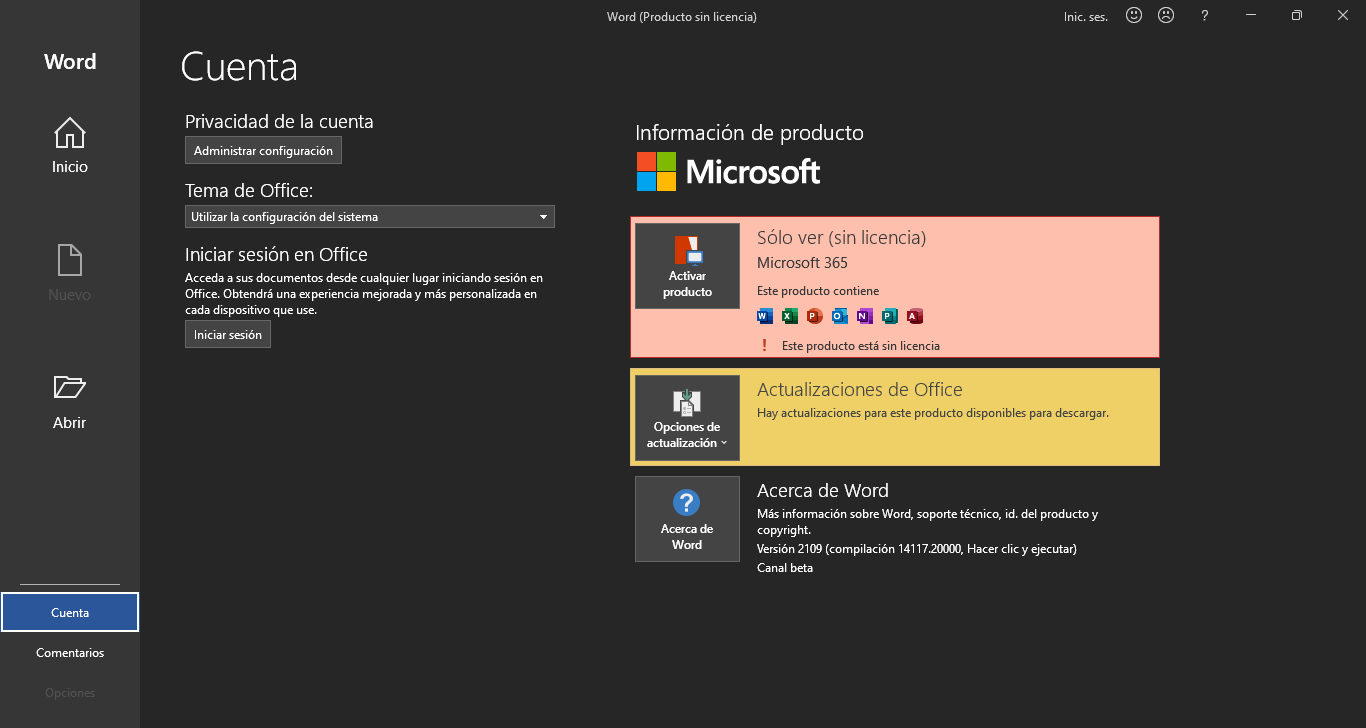Click the OneNote app icon in product list
Image resolution: width=1366 pixels, height=728 pixels.
tap(864, 317)
